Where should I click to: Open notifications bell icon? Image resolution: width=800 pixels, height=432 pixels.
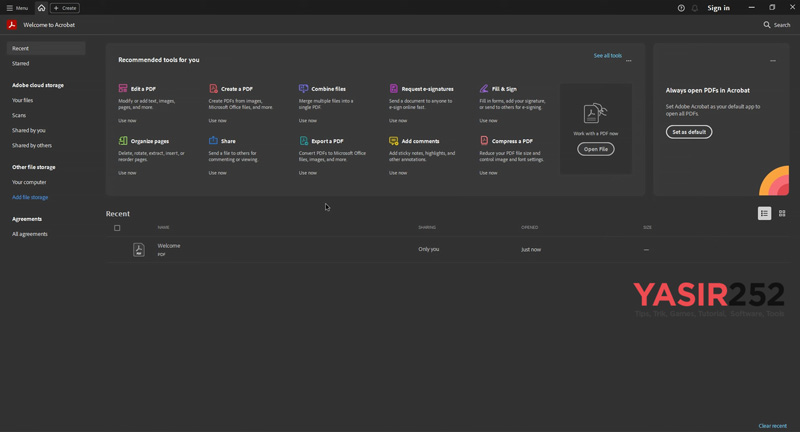(695, 8)
